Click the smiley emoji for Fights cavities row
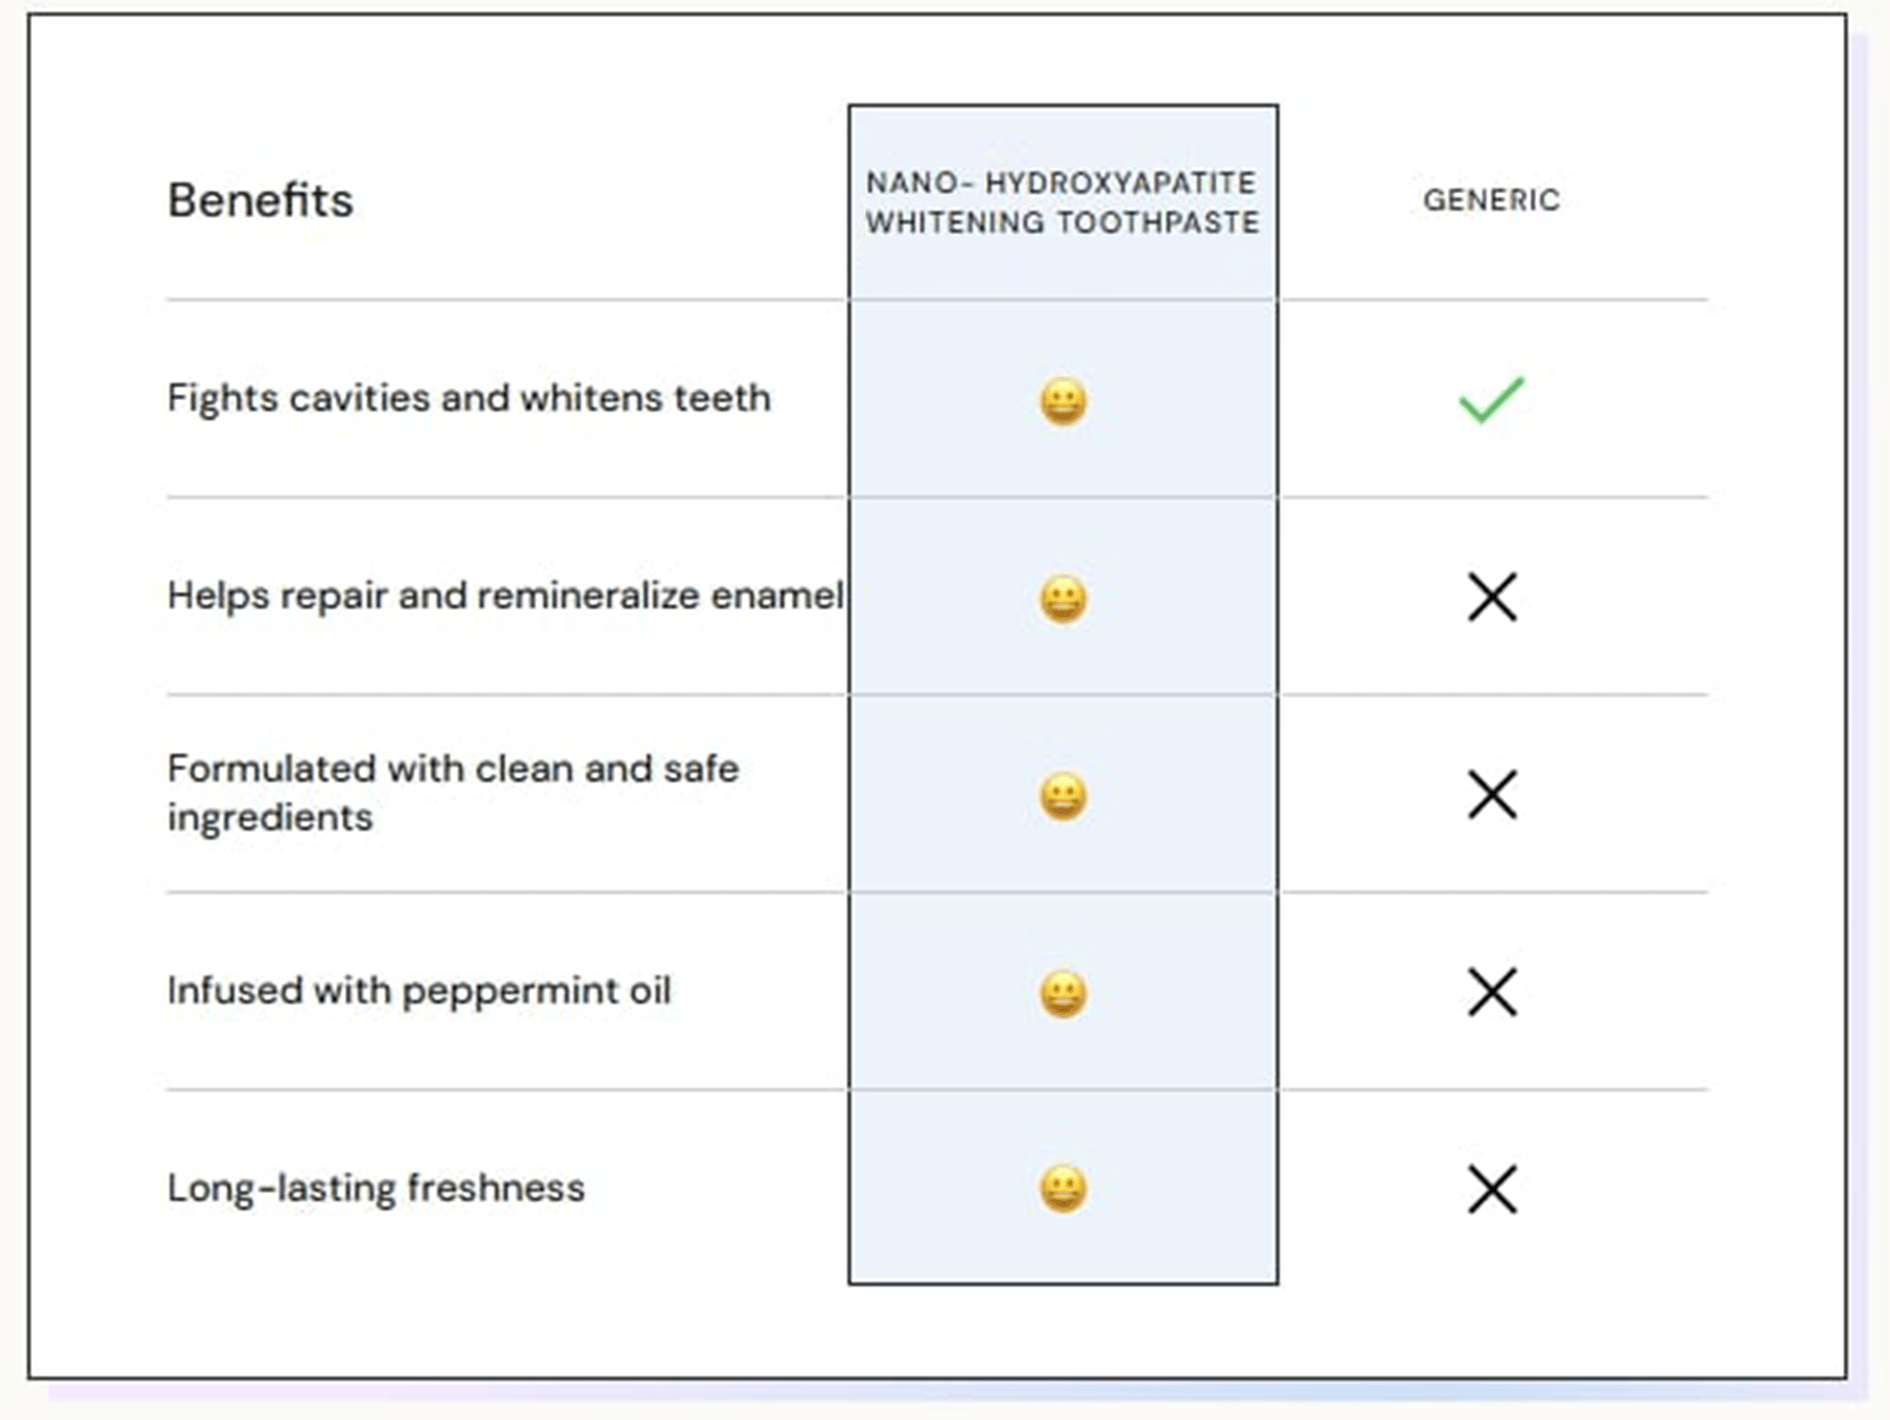 click(1063, 401)
